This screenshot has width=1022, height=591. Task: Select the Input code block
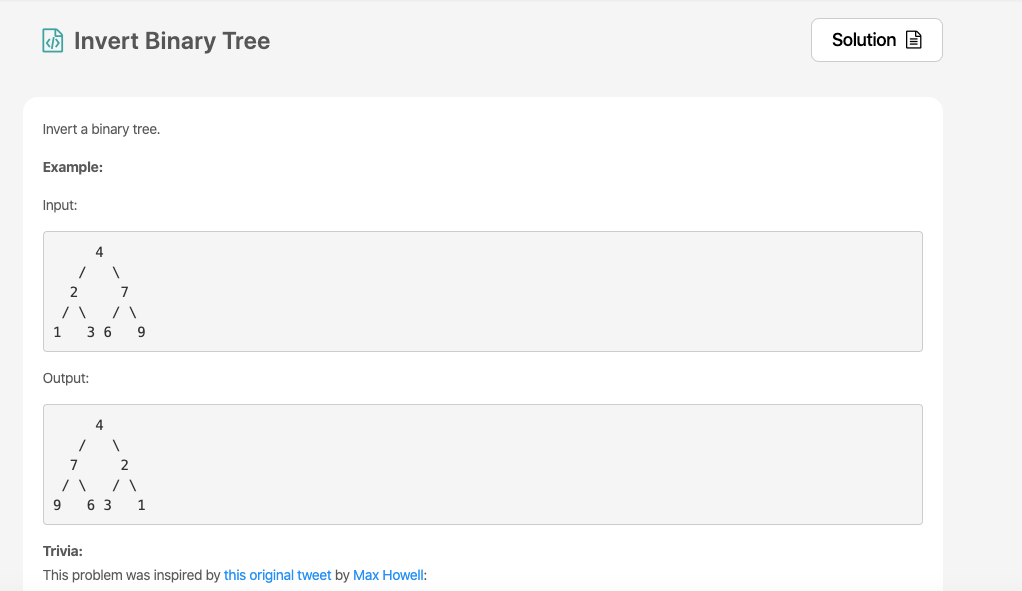click(x=483, y=291)
